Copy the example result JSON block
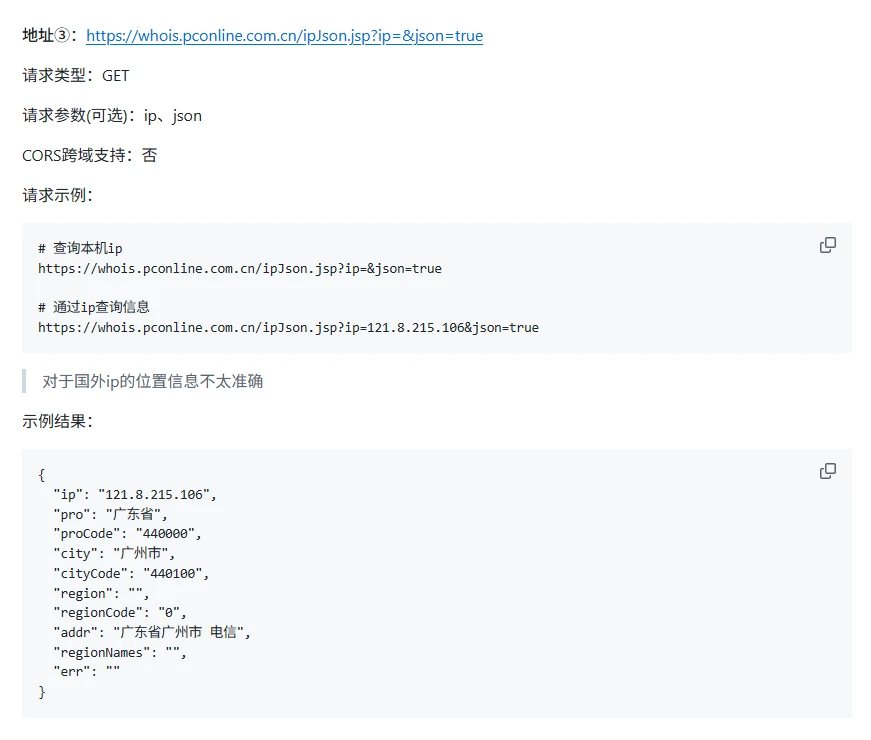Image resolution: width=871 pixels, height=740 pixels. tap(828, 471)
